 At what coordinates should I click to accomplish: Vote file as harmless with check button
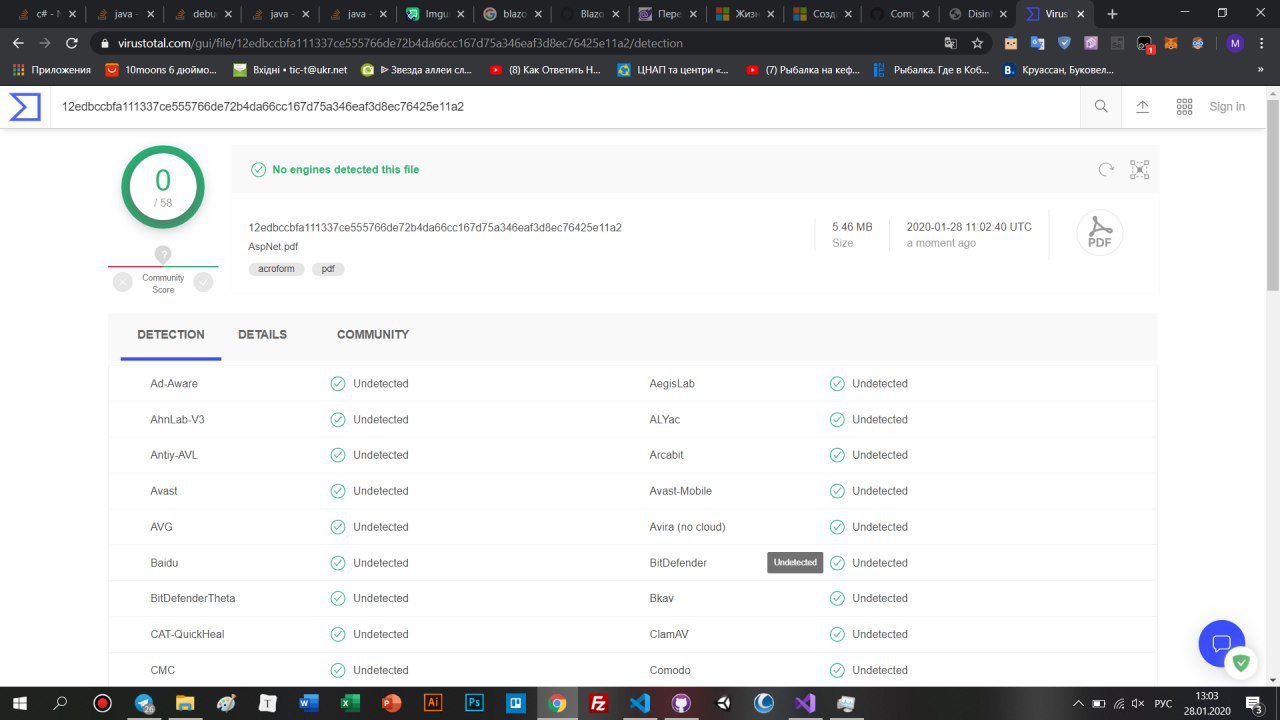click(203, 282)
